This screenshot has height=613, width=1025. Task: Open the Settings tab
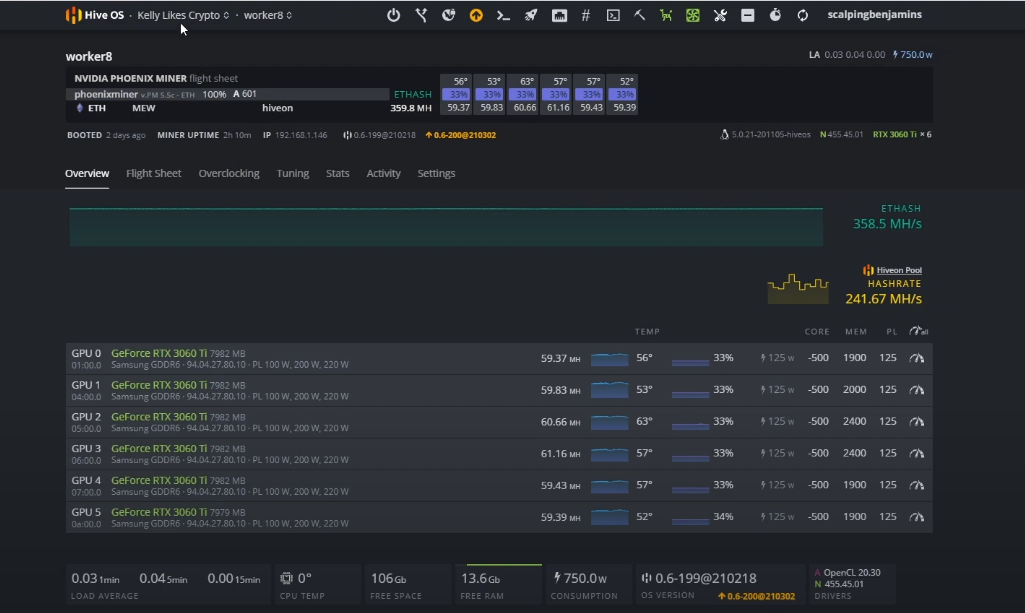coord(436,173)
